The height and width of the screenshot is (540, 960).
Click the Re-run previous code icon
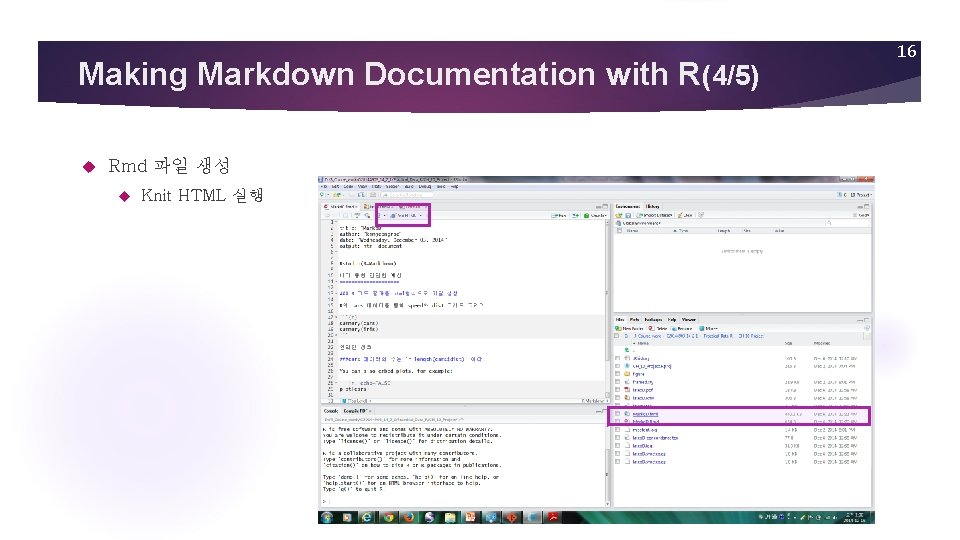click(576, 216)
